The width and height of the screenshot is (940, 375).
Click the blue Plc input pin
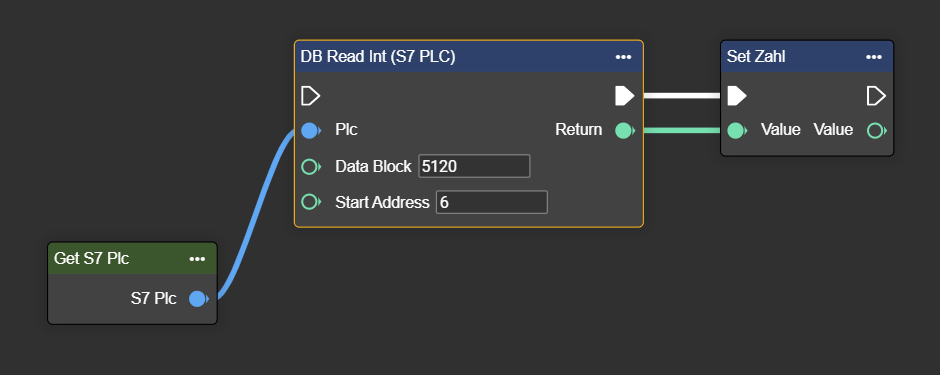tap(311, 131)
